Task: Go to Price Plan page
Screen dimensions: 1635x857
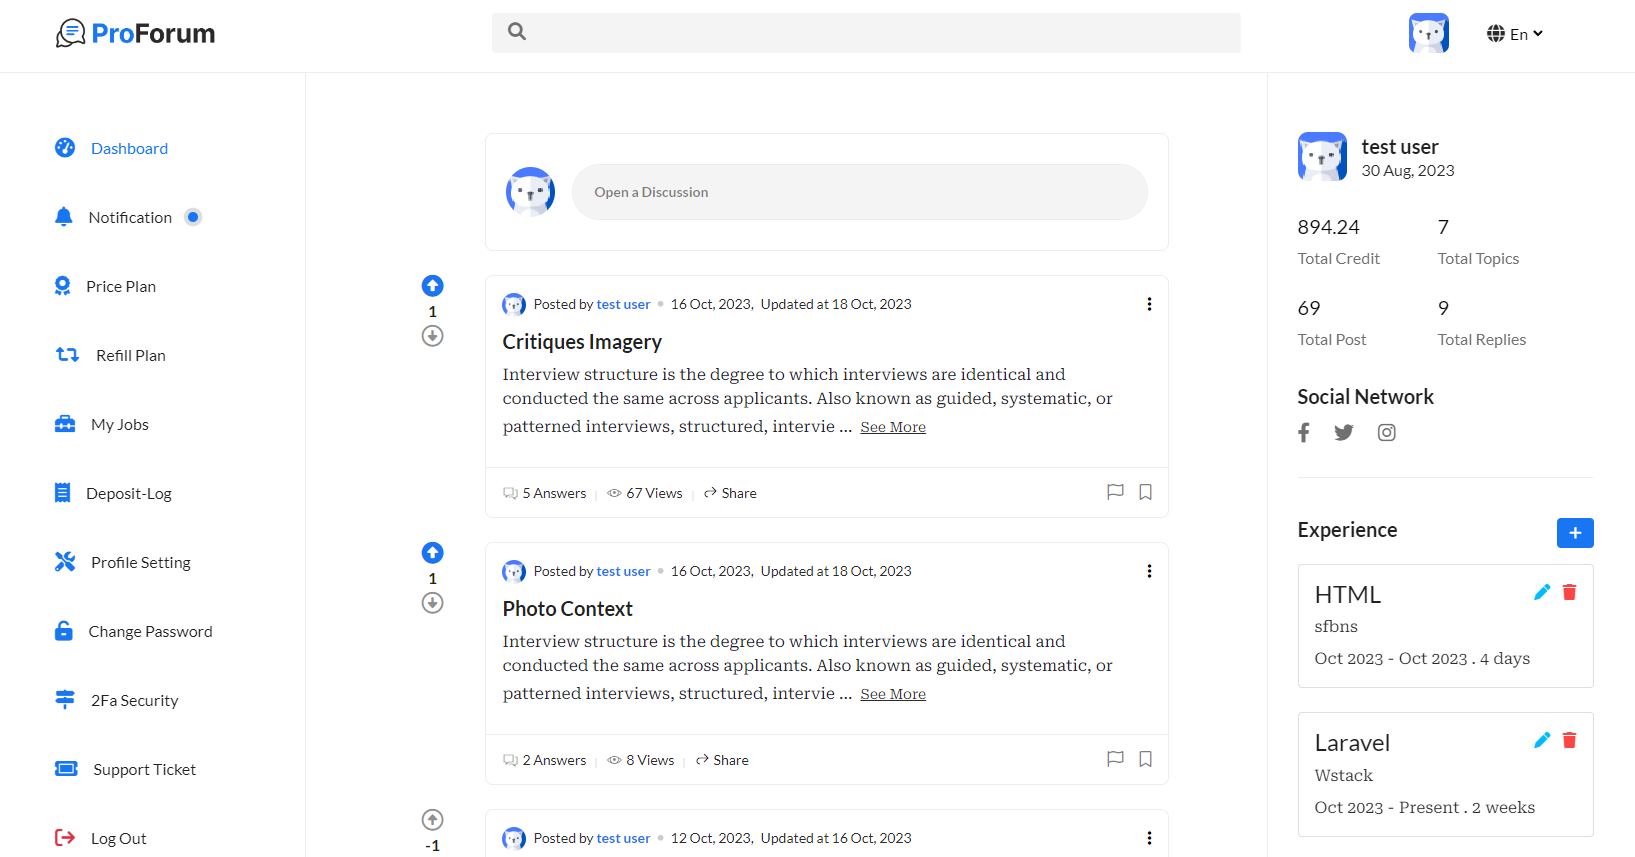Action: coord(121,287)
